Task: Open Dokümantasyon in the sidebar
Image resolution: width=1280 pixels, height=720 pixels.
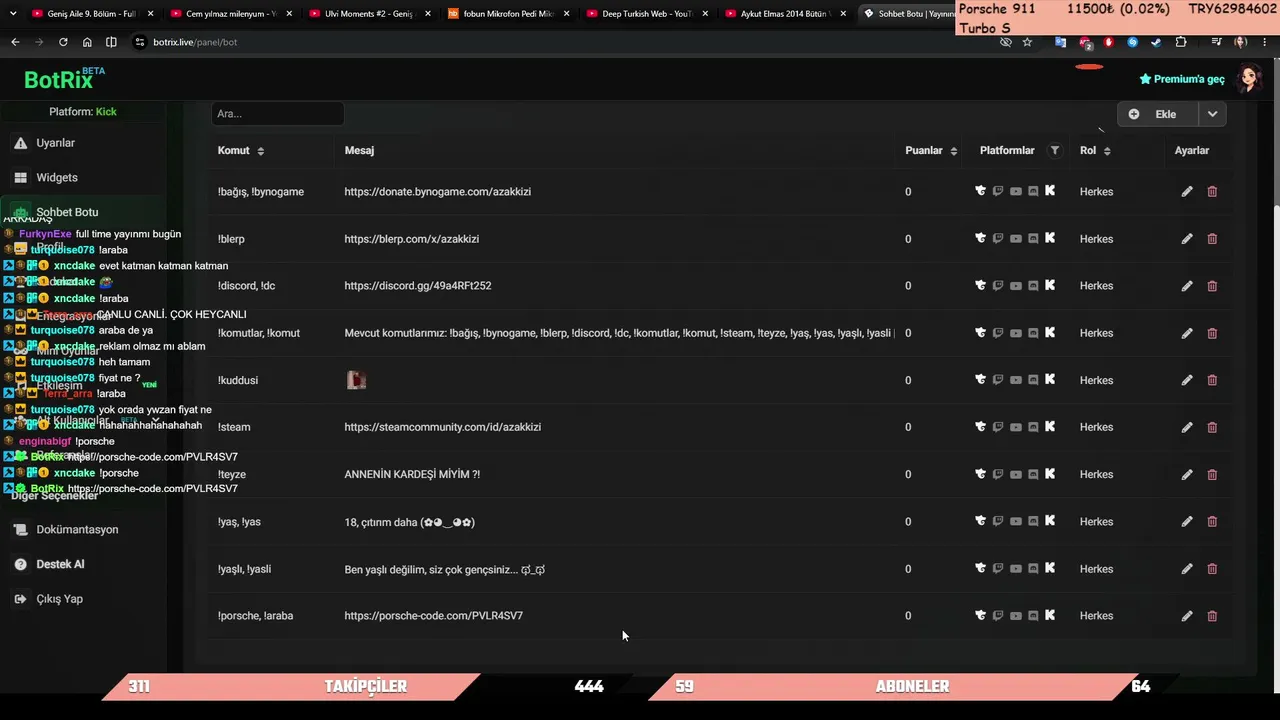Action: click(x=77, y=529)
